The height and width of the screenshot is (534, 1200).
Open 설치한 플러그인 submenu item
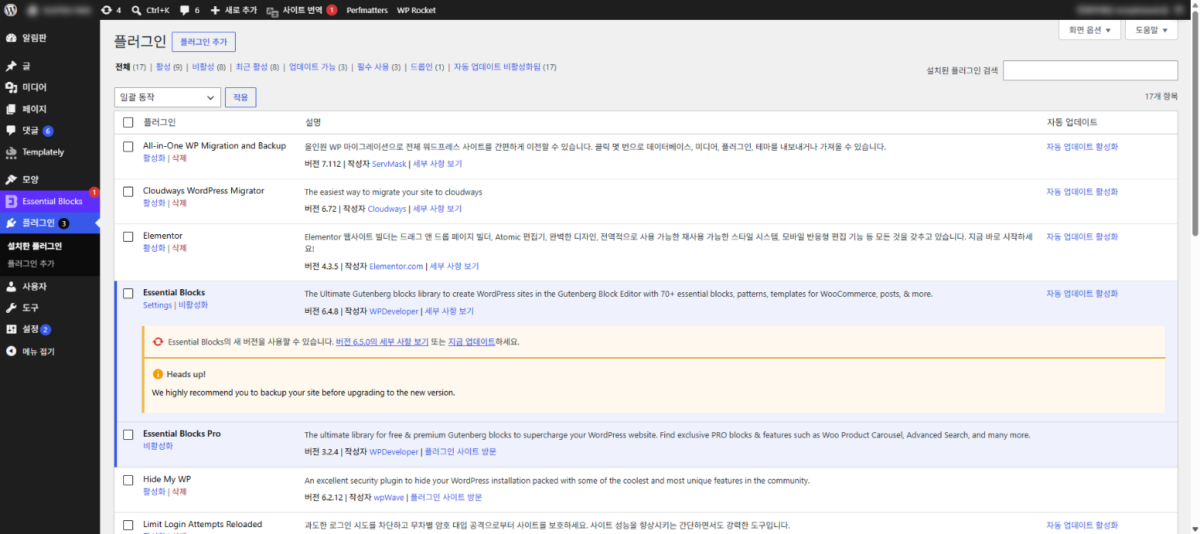click(34, 246)
